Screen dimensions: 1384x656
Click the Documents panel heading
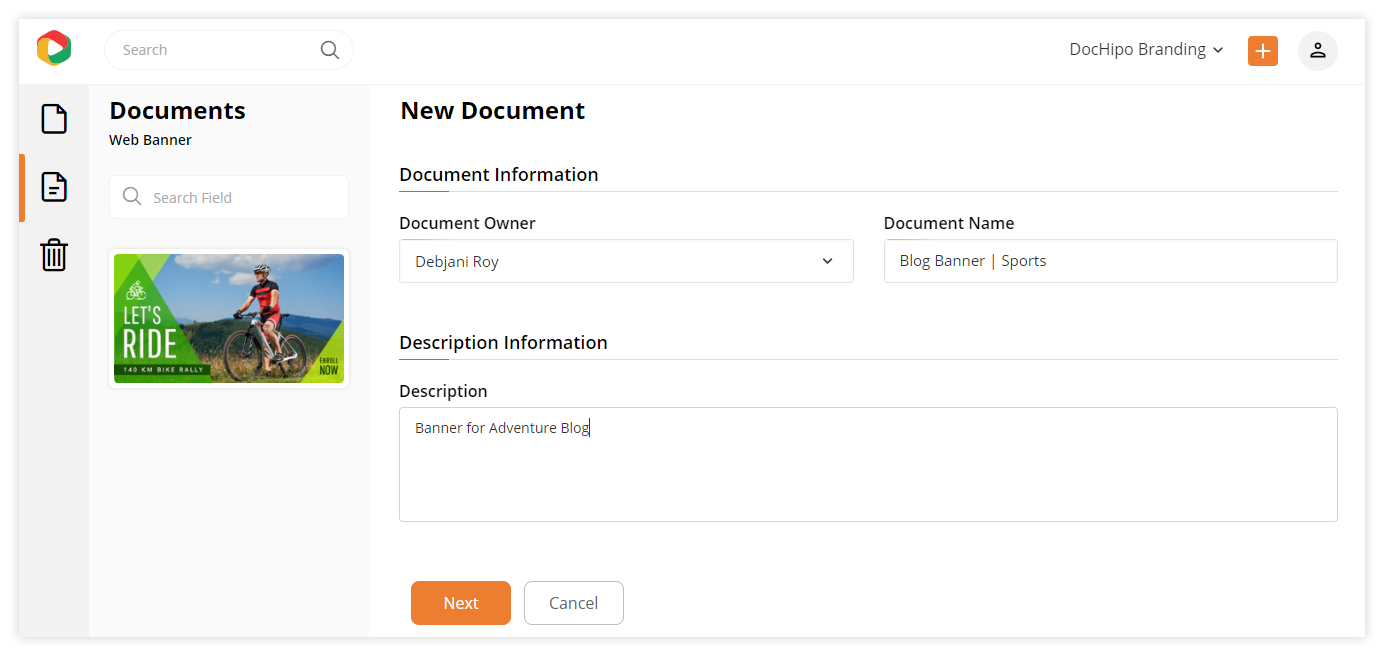177,111
